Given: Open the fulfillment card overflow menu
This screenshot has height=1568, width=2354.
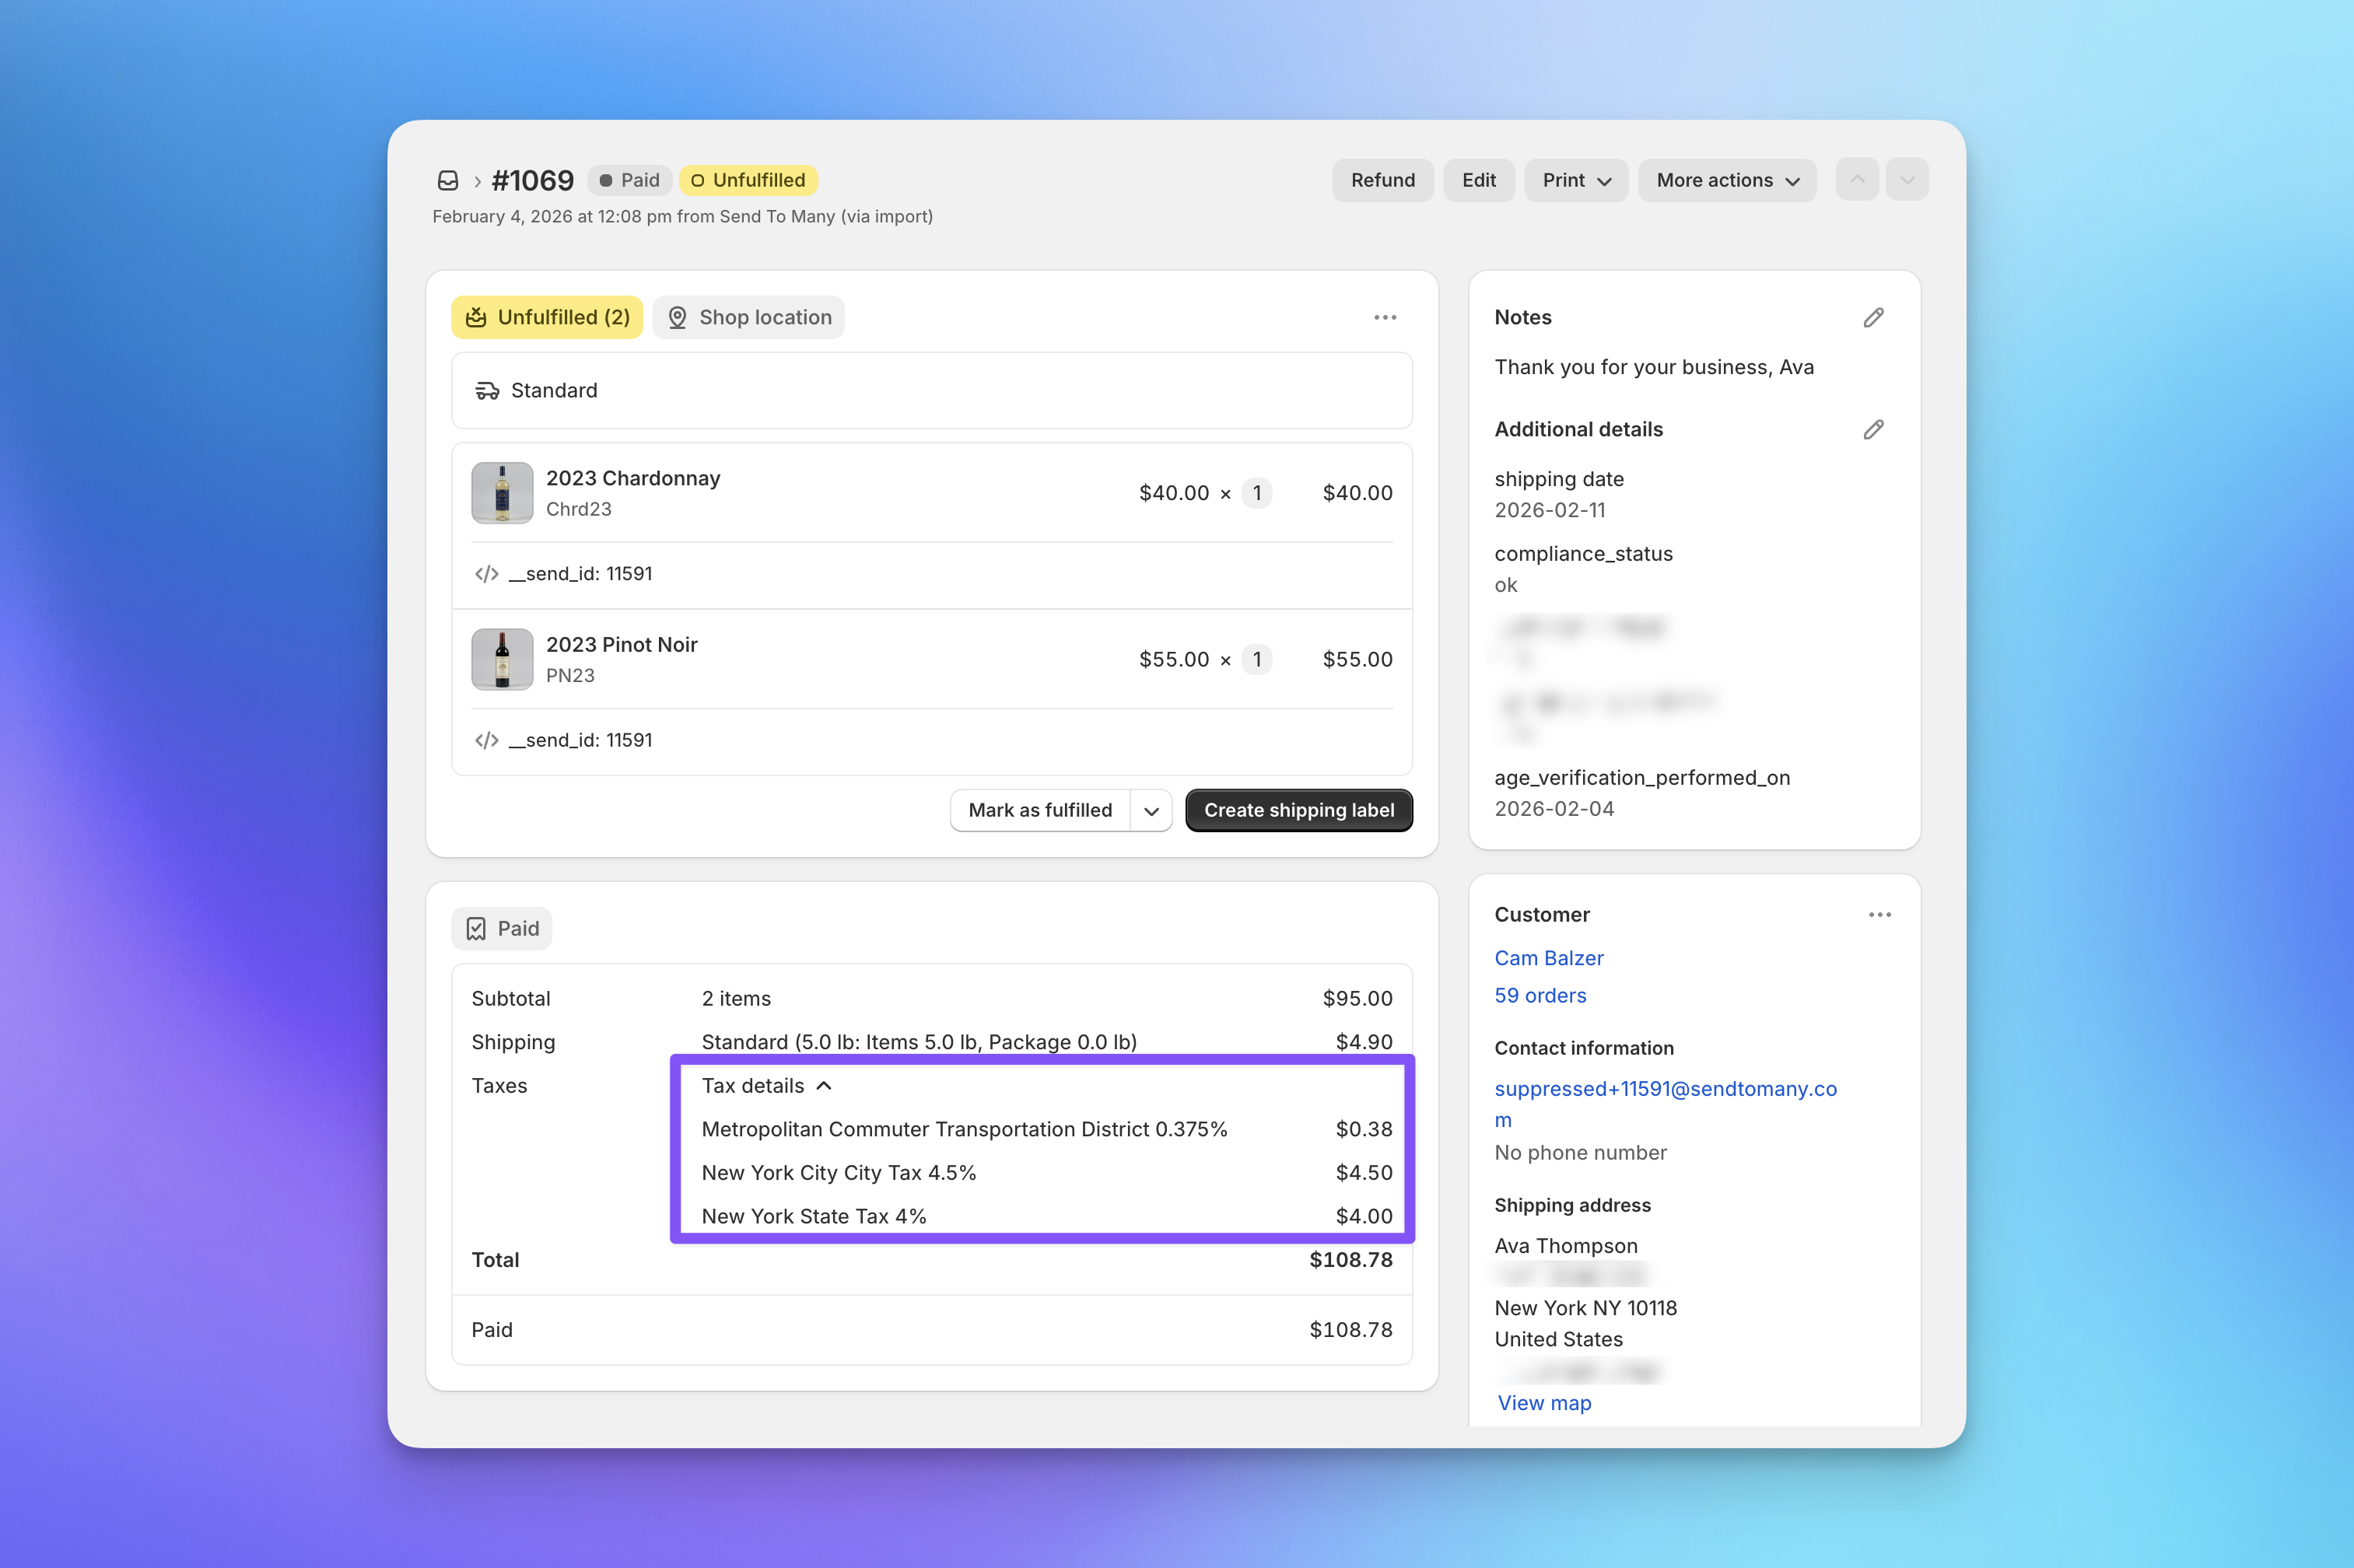Looking at the screenshot, I should point(1385,317).
